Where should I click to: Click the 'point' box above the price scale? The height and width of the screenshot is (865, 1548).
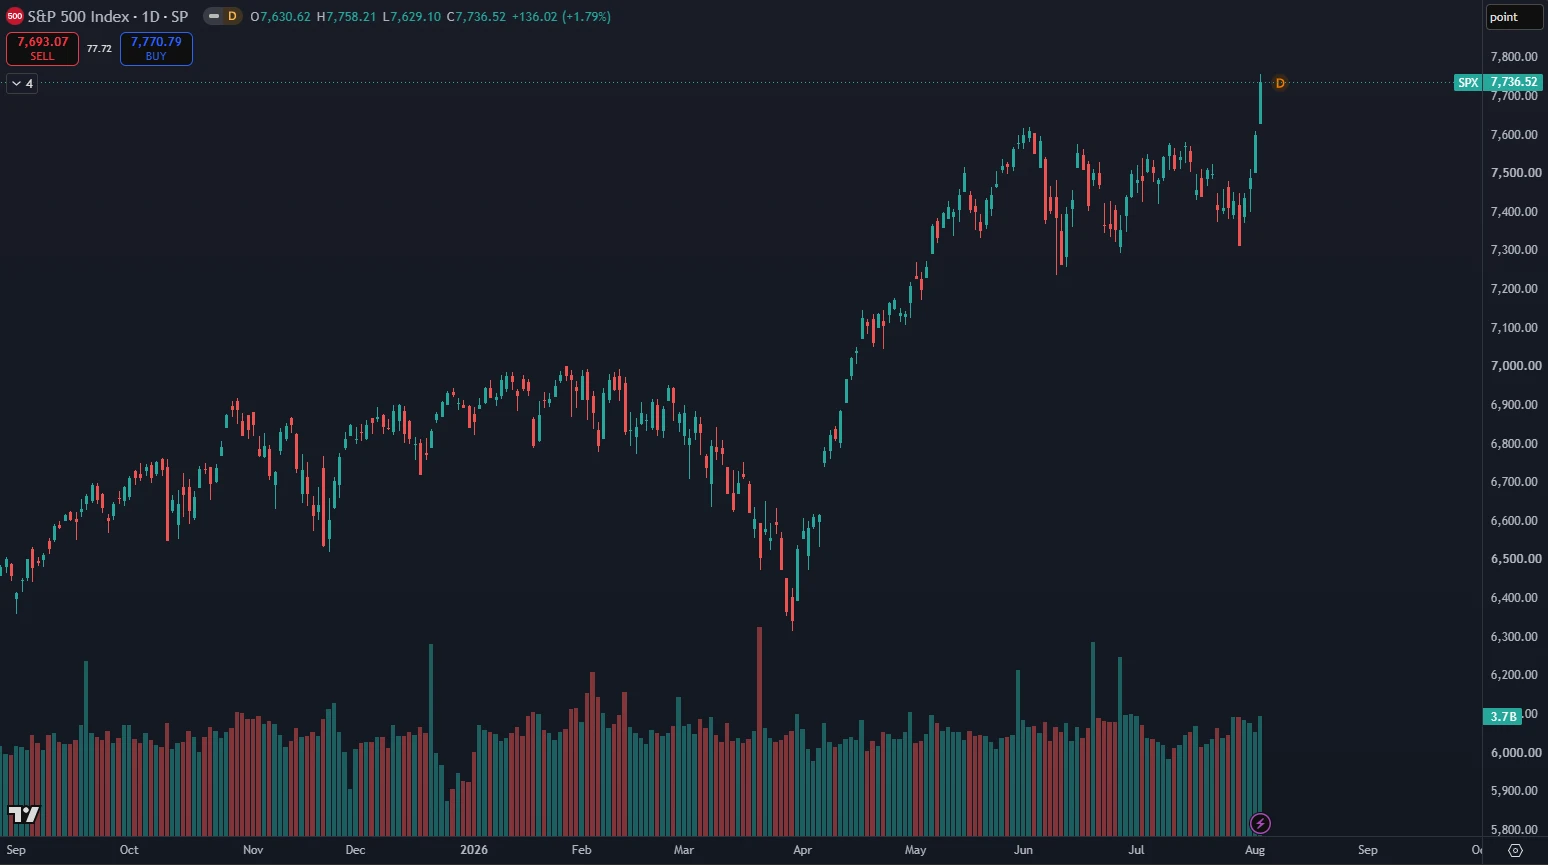pyautogui.click(x=1514, y=17)
